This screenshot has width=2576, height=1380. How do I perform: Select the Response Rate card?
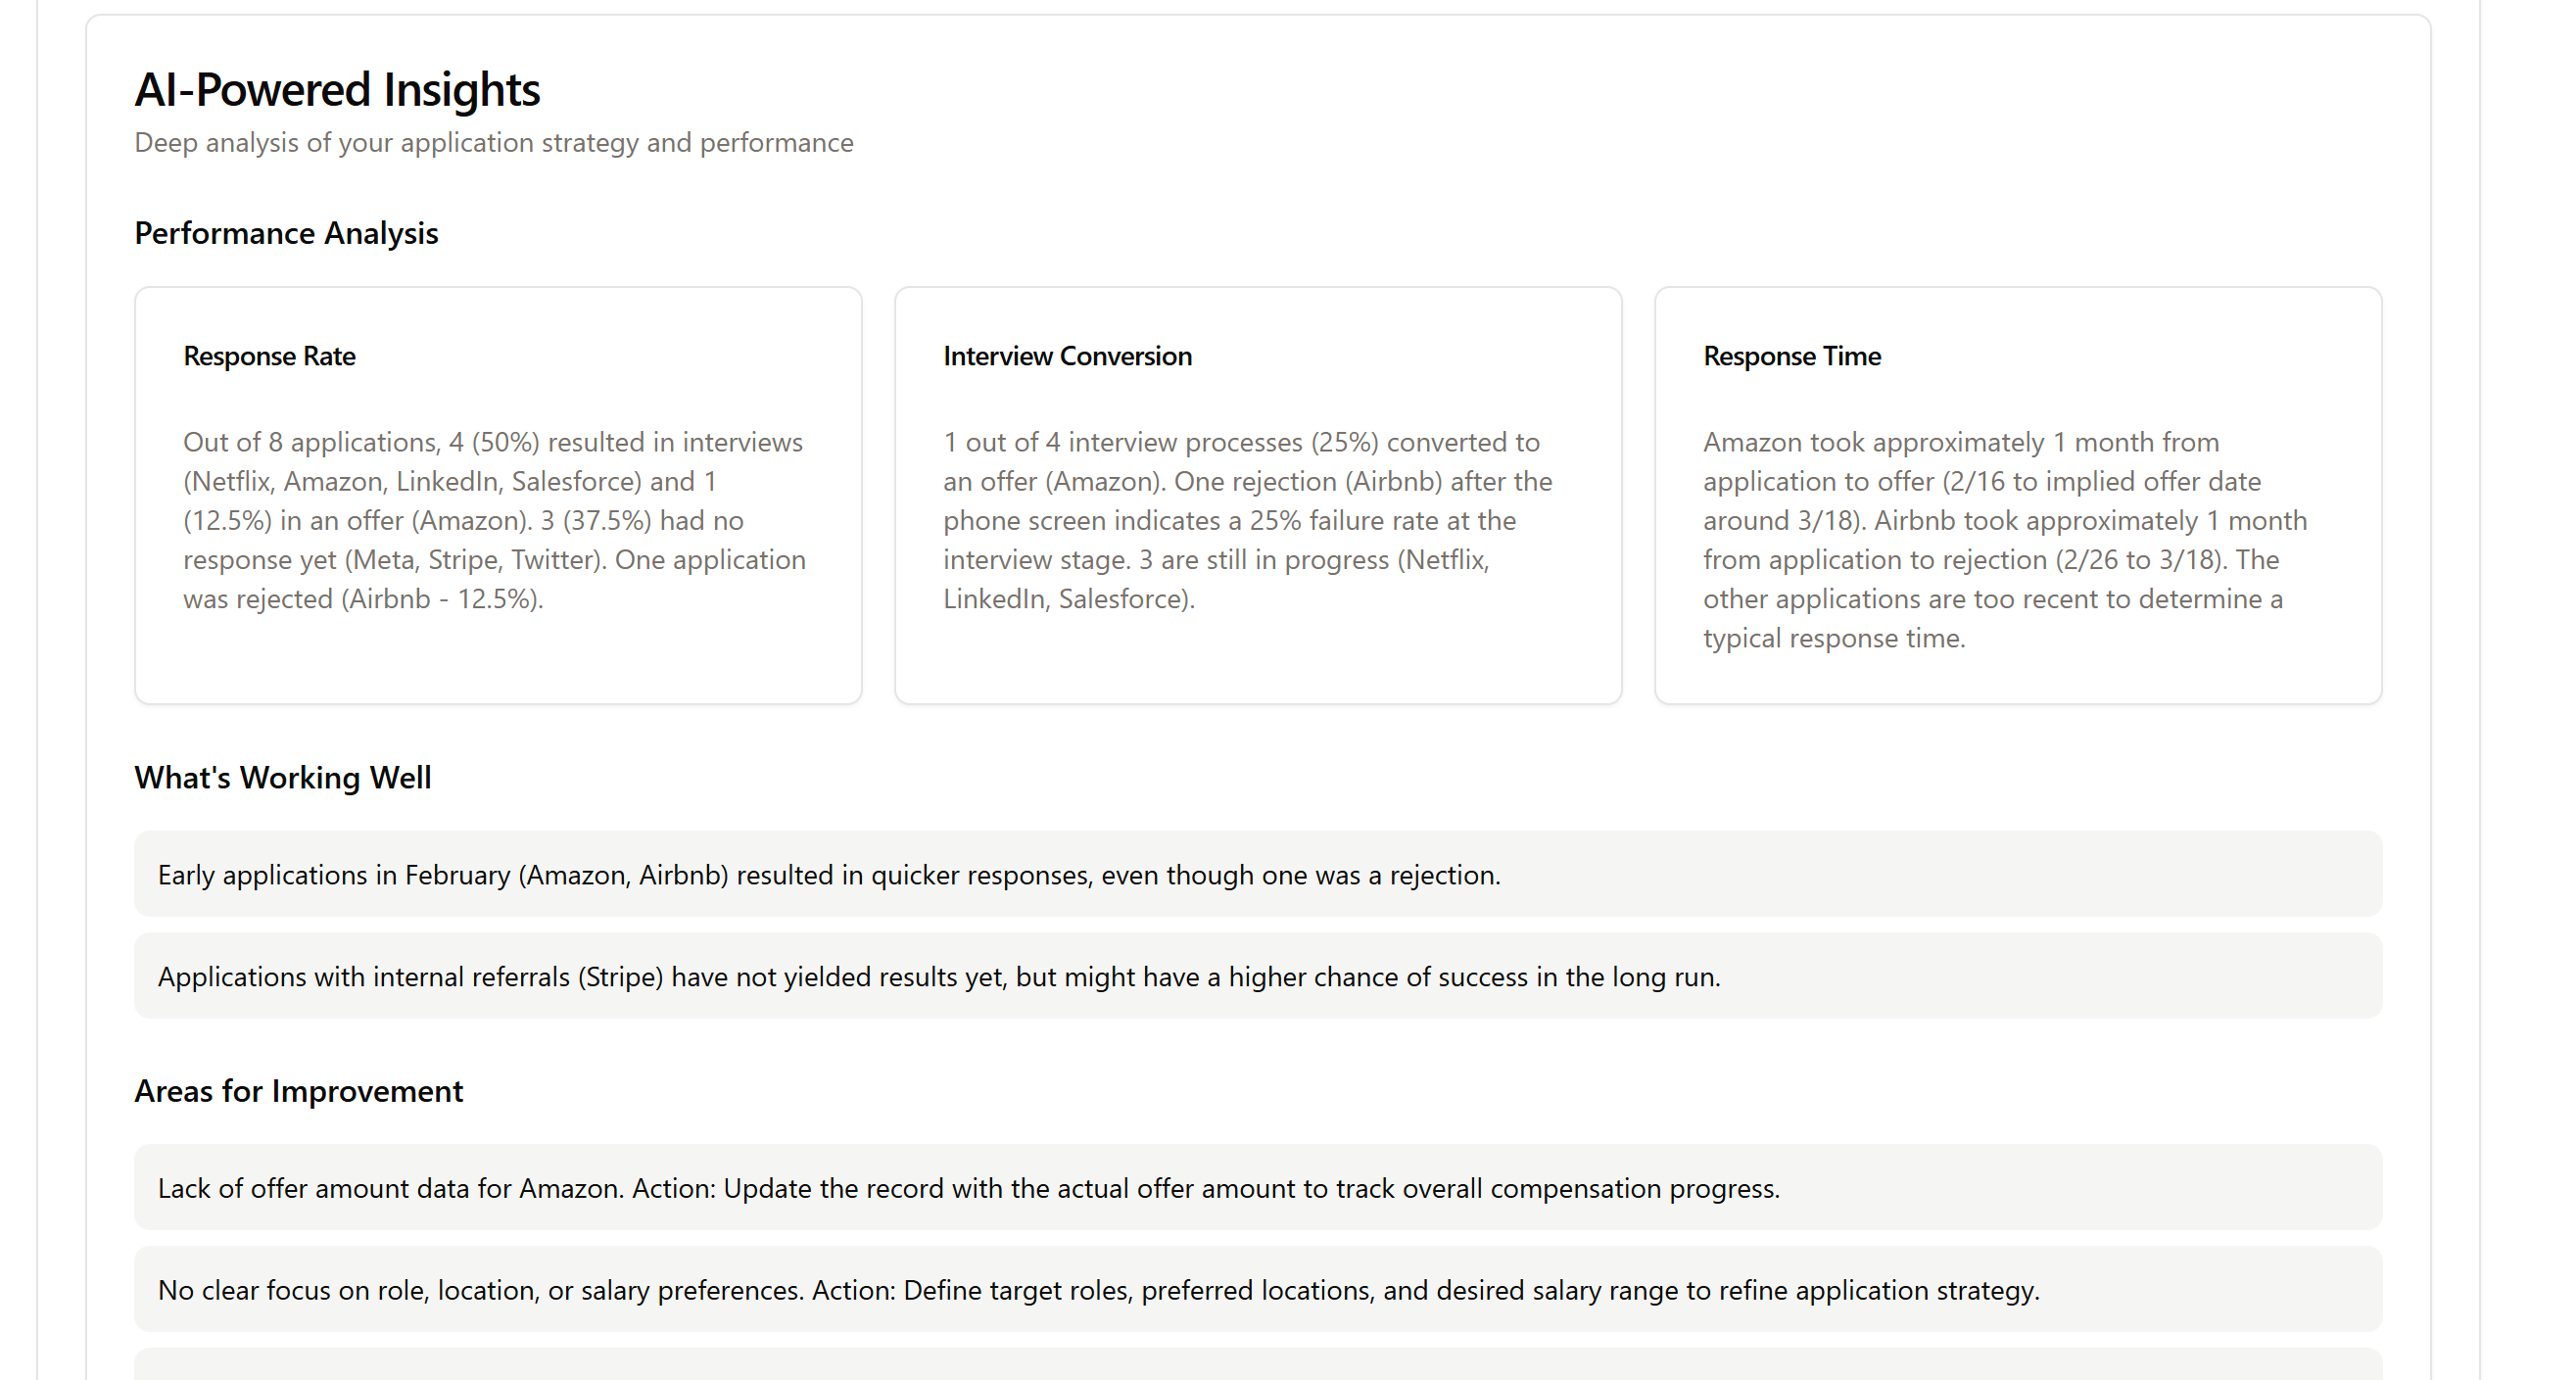[497, 495]
